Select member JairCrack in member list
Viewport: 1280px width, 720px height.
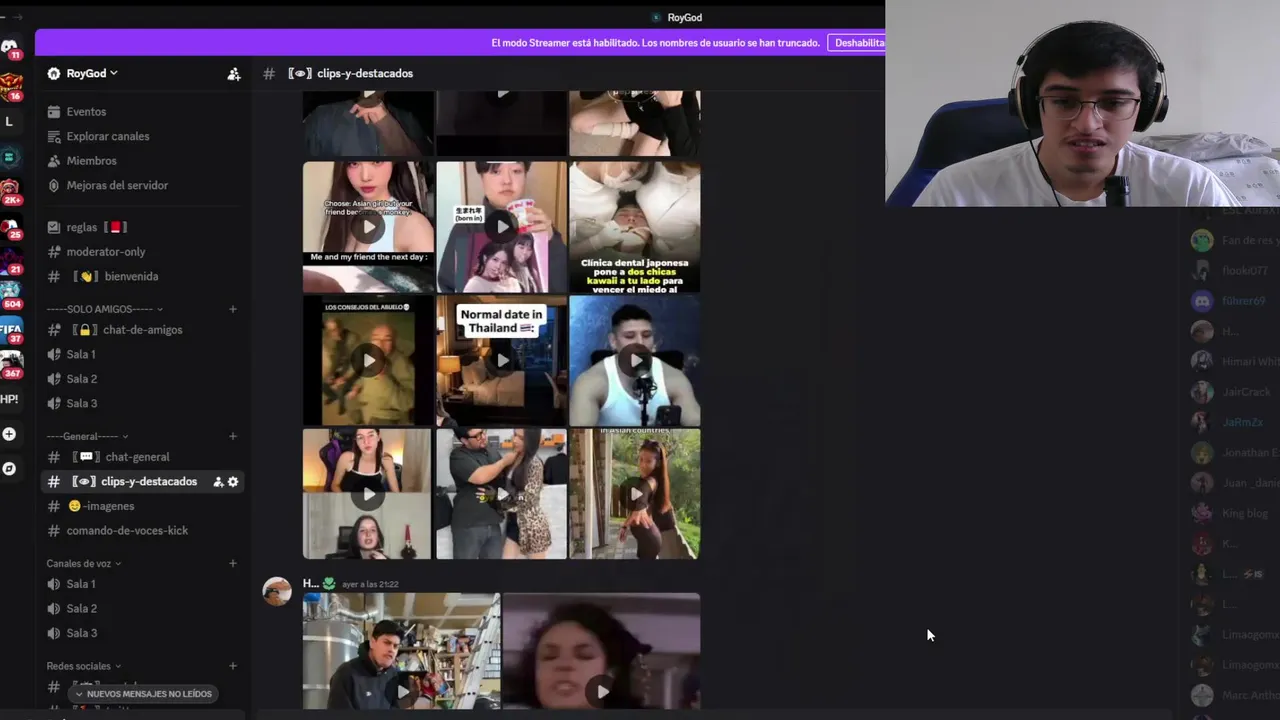coord(1230,392)
